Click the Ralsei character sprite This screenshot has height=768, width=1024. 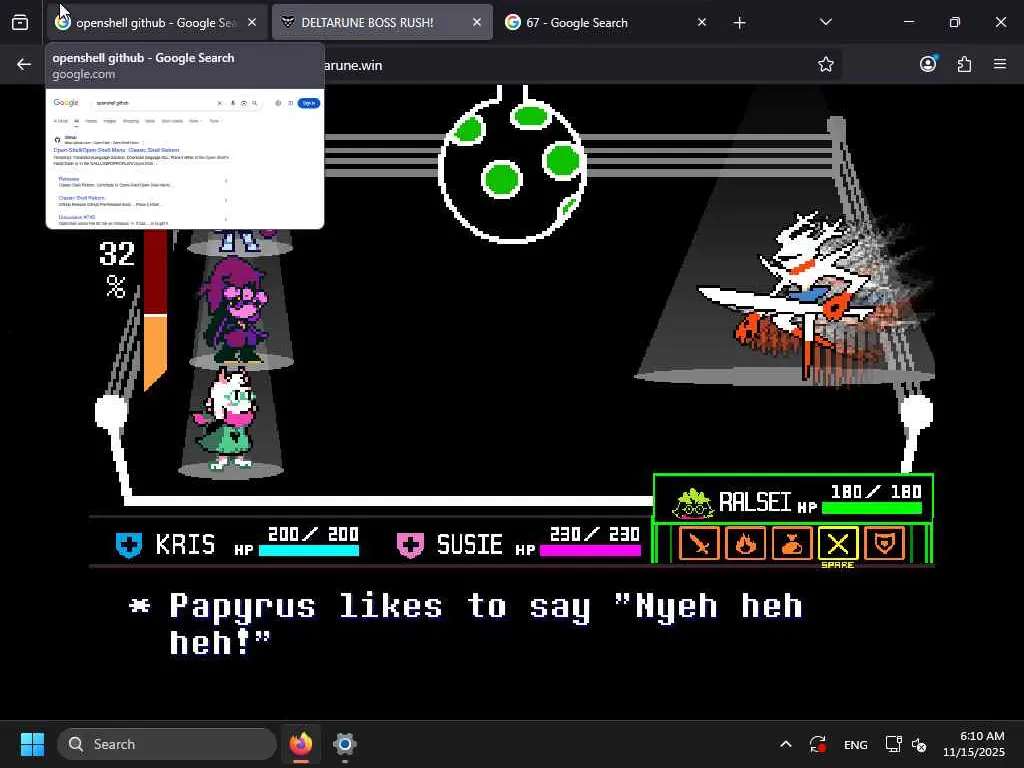click(x=227, y=418)
